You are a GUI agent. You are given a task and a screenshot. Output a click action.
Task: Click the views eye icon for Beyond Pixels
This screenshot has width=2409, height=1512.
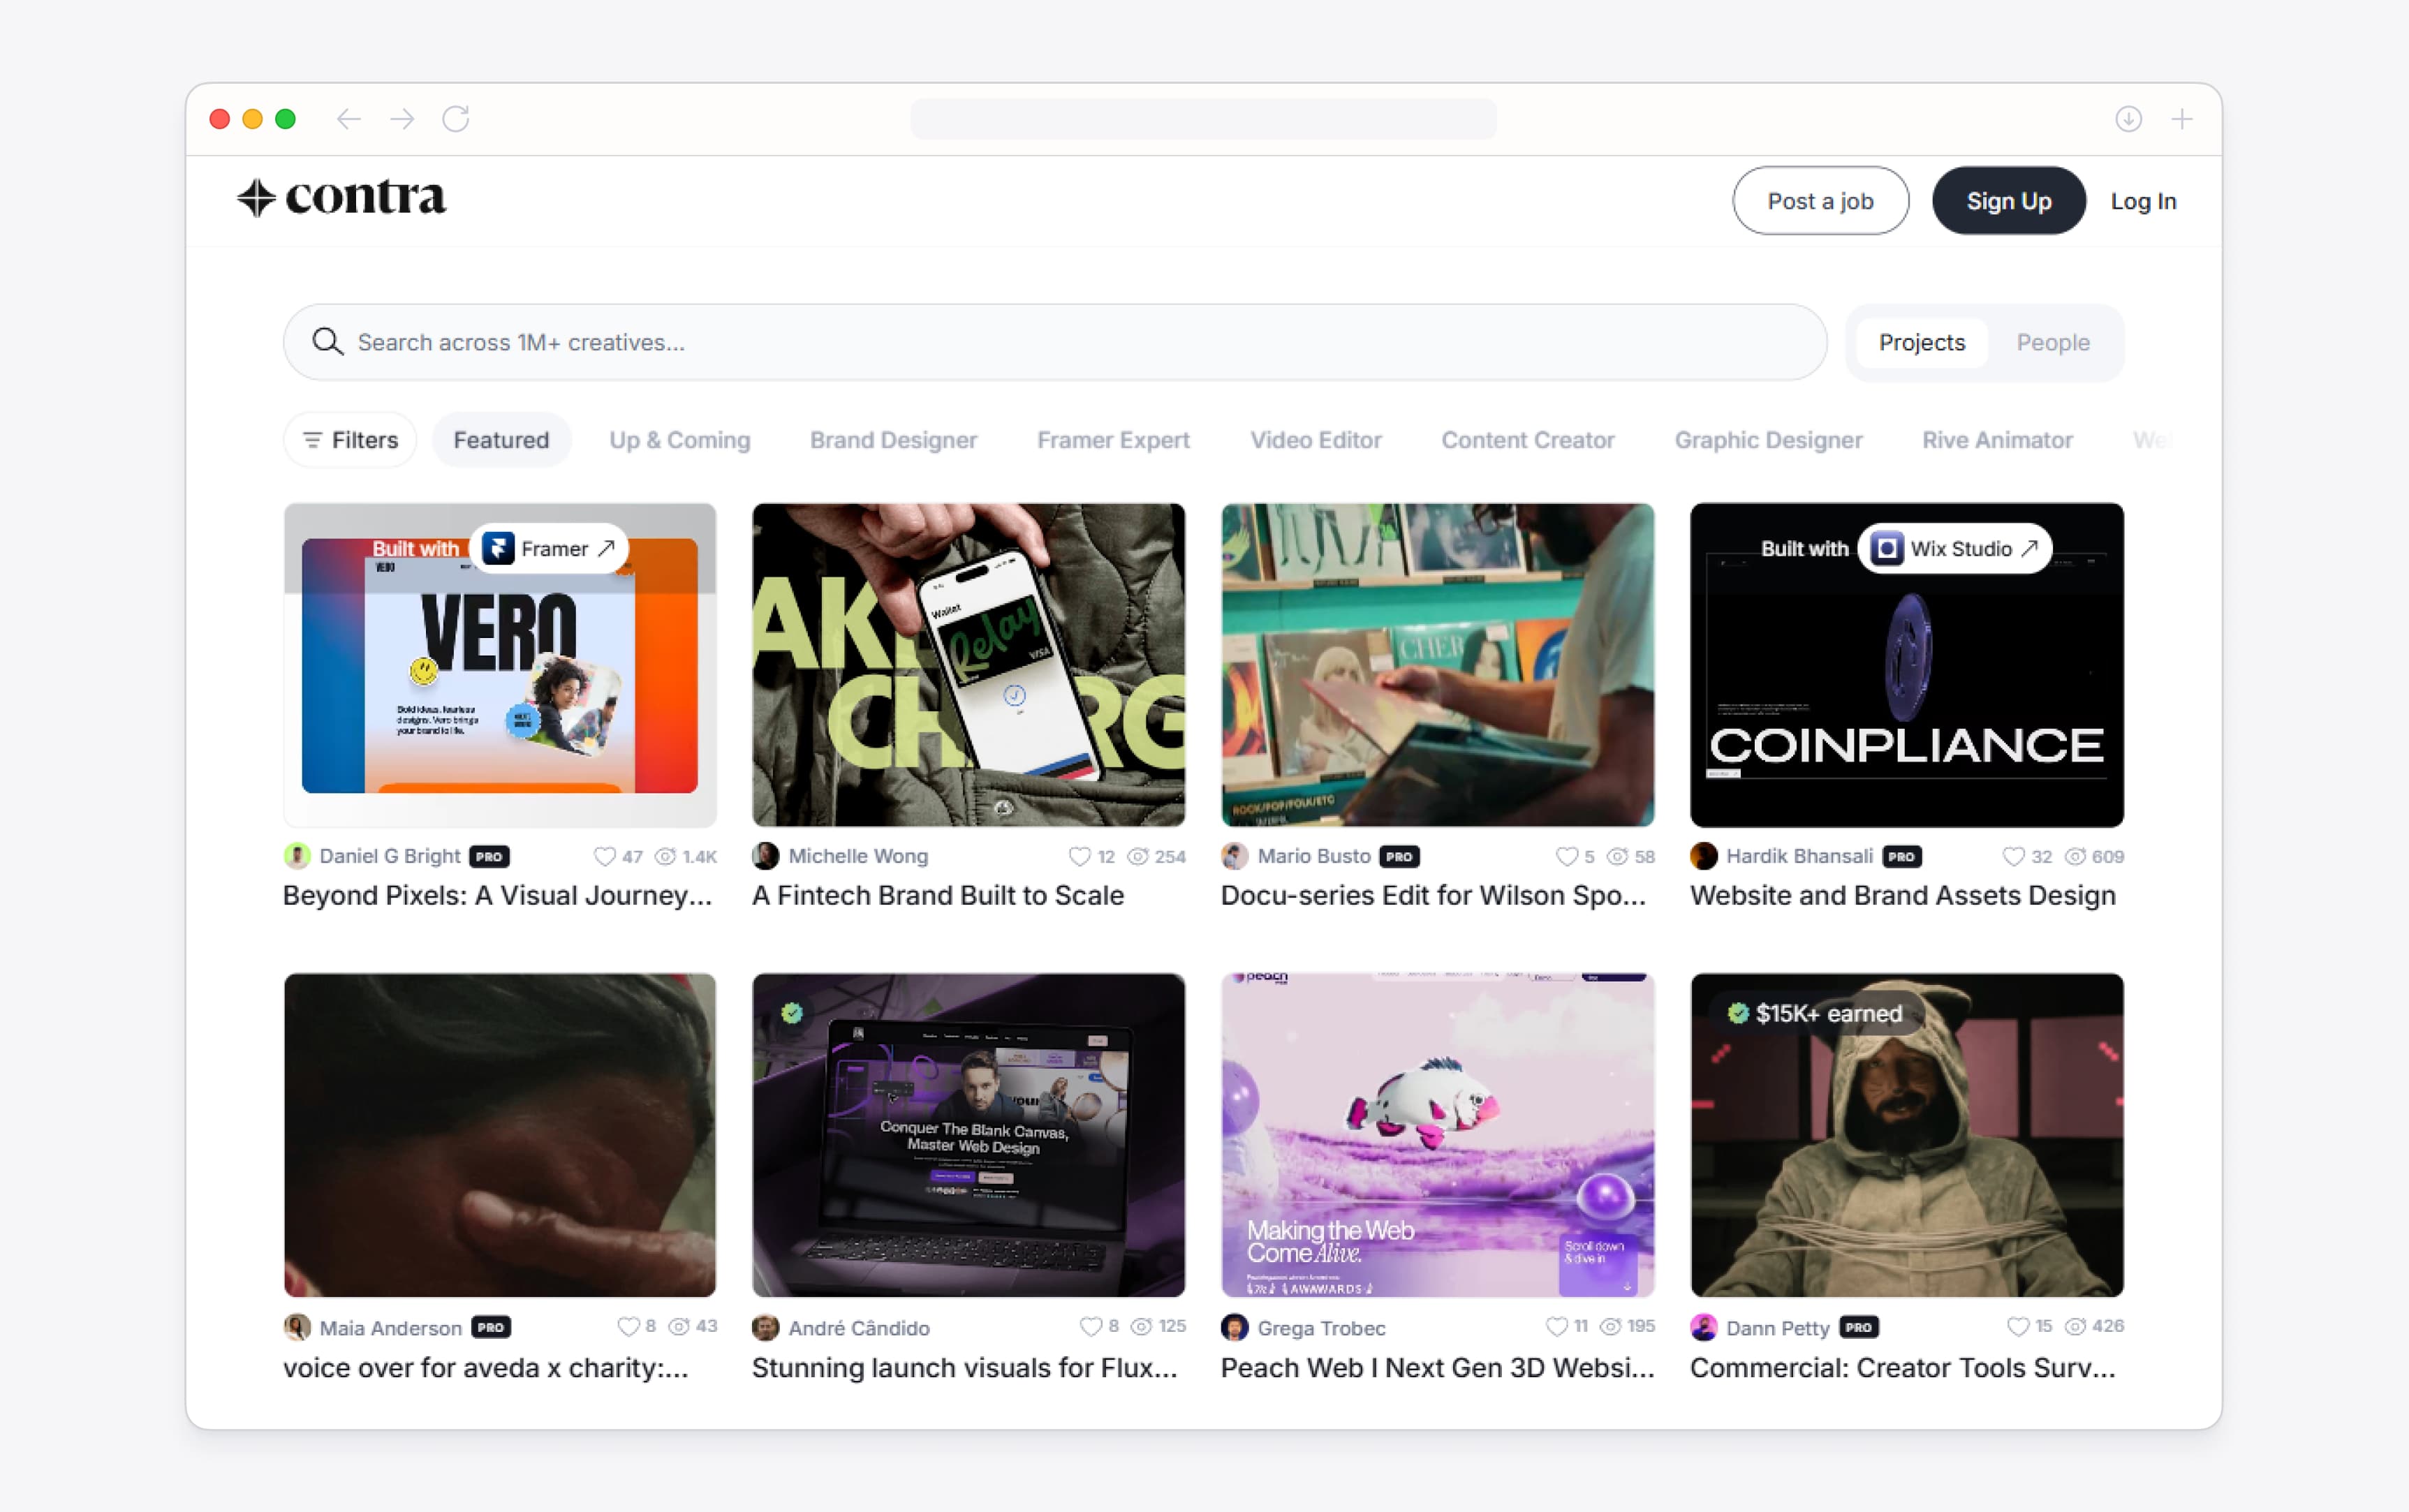(x=665, y=856)
